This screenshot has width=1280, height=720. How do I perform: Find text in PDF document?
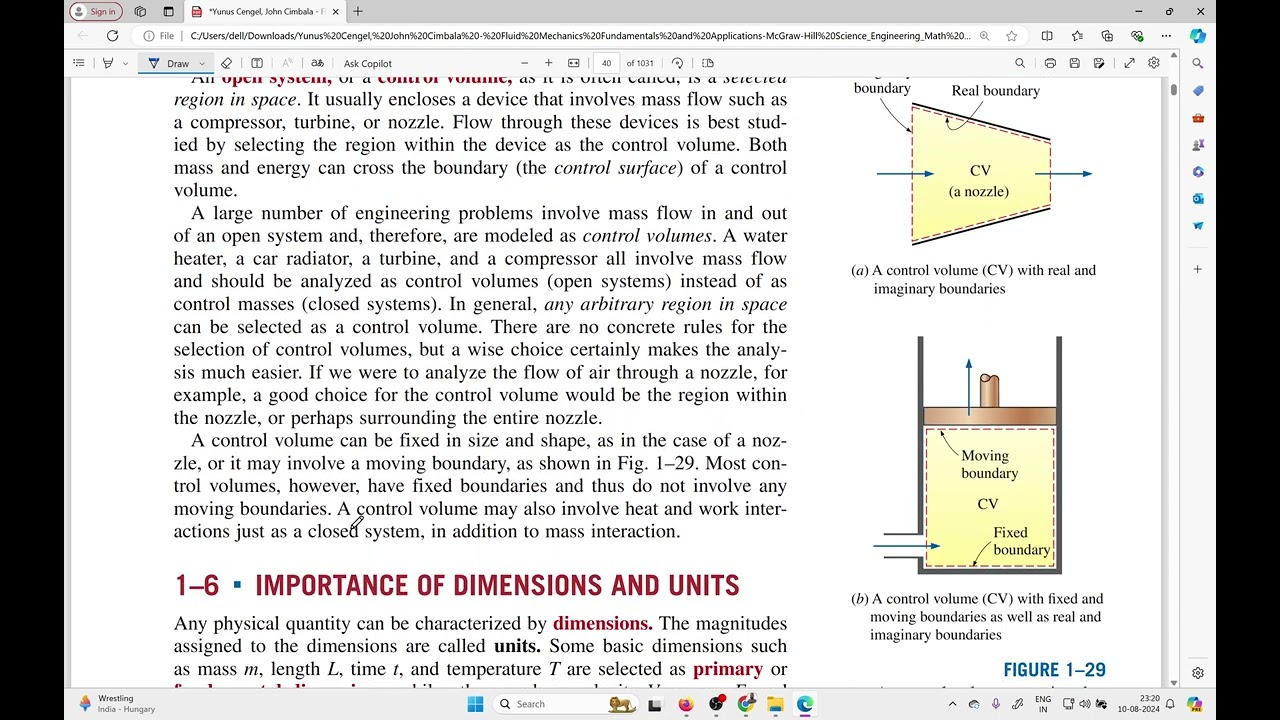tap(1020, 63)
